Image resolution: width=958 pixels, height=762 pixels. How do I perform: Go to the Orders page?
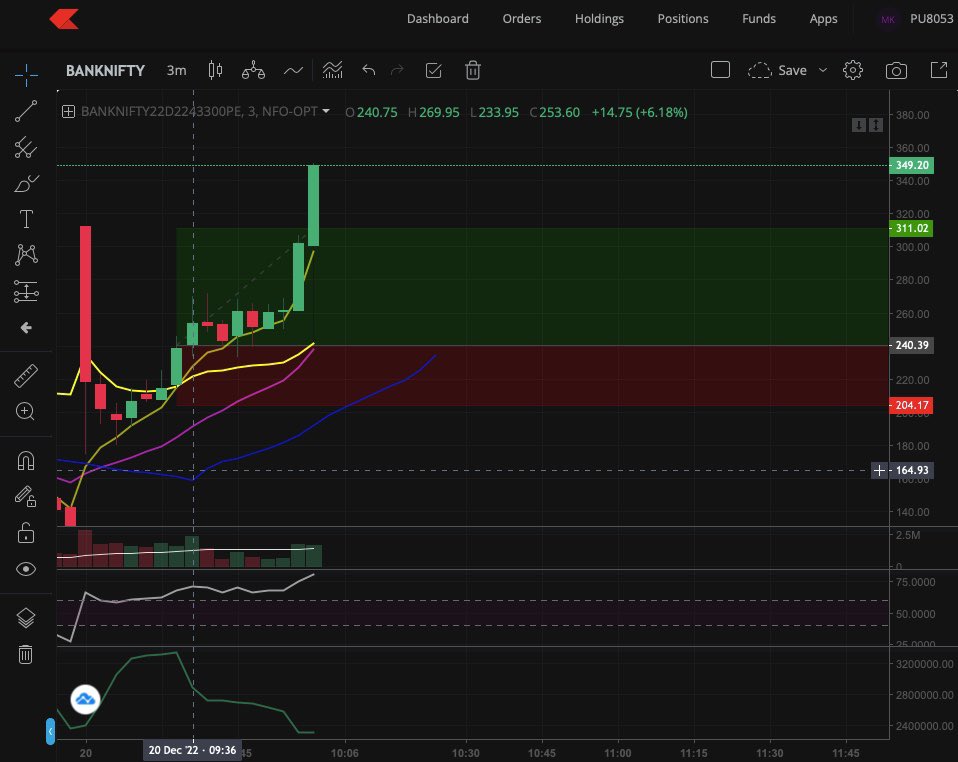(x=522, y=19)
